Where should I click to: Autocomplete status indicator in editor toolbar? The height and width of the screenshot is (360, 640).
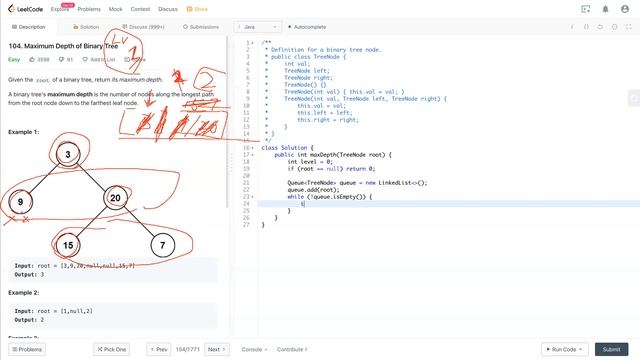(x=307, y=27)
